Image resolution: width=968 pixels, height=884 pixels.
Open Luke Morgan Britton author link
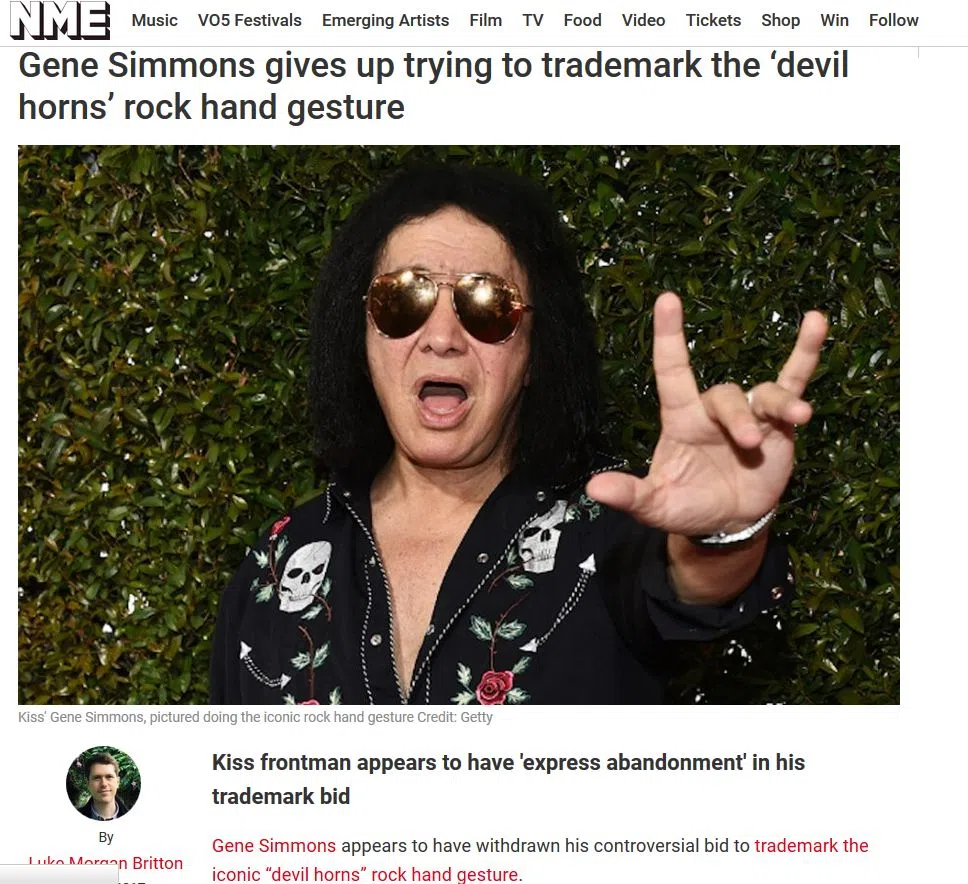106,862
